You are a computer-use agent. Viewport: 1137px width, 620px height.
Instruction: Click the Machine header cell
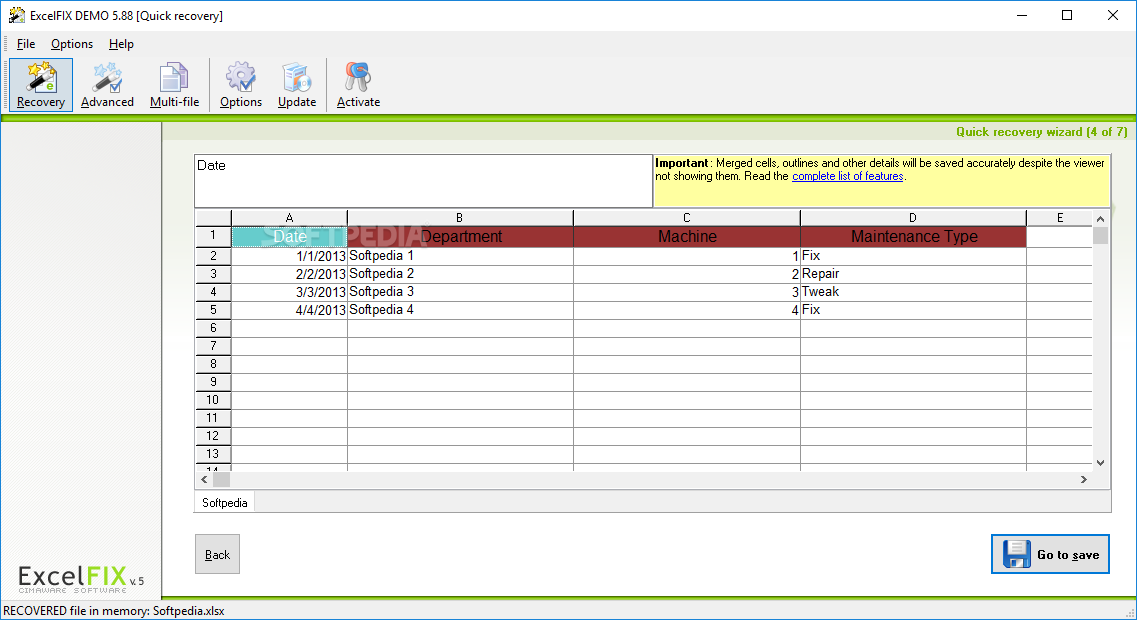(x=687, y=236)
